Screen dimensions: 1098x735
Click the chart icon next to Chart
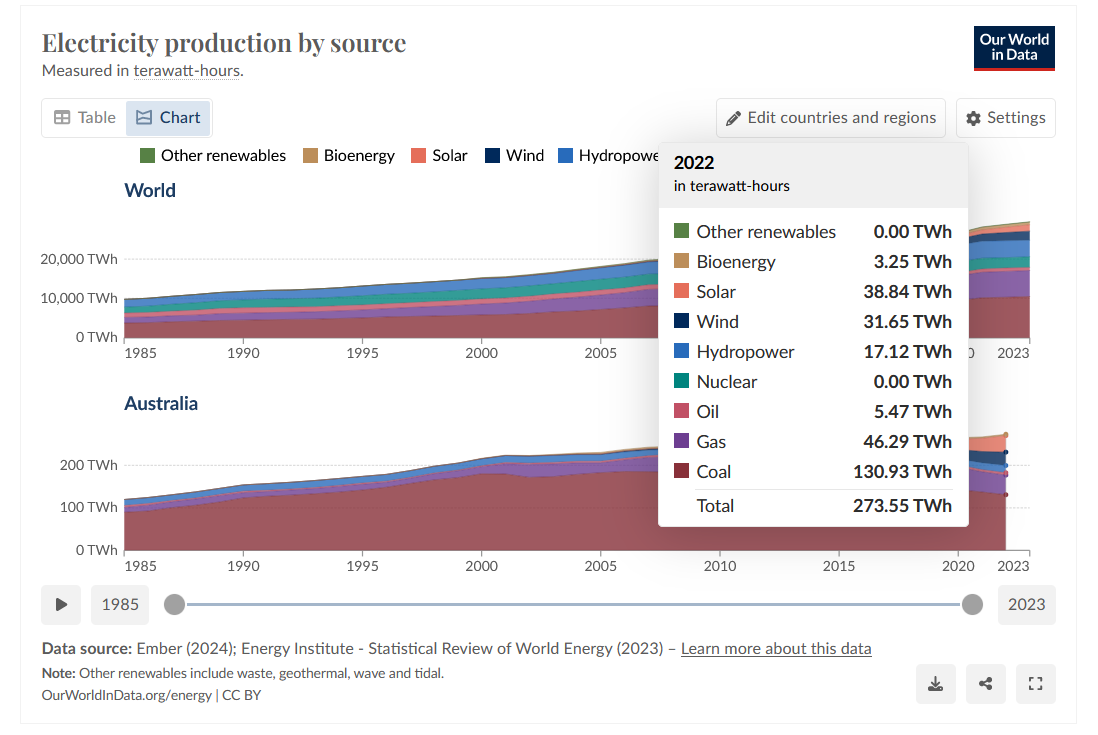pyautogui.click(x=143, y=117)
